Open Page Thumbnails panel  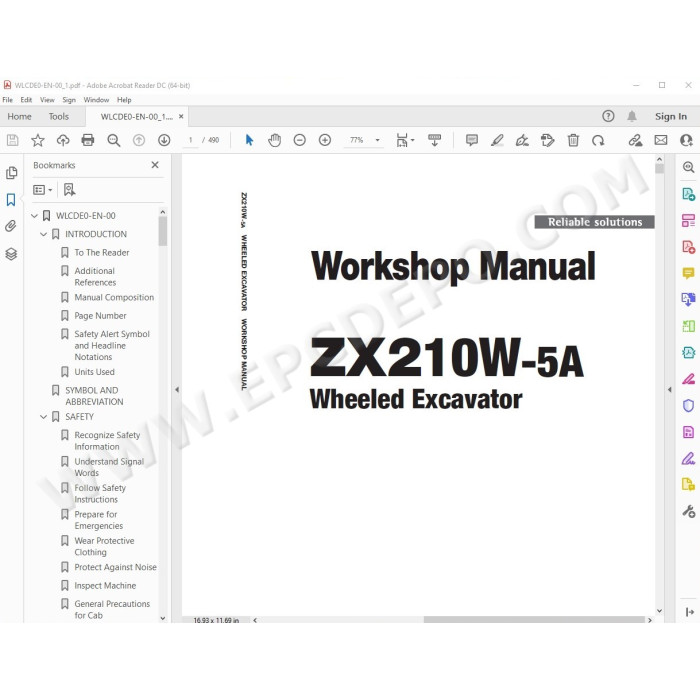pos(11,173)
